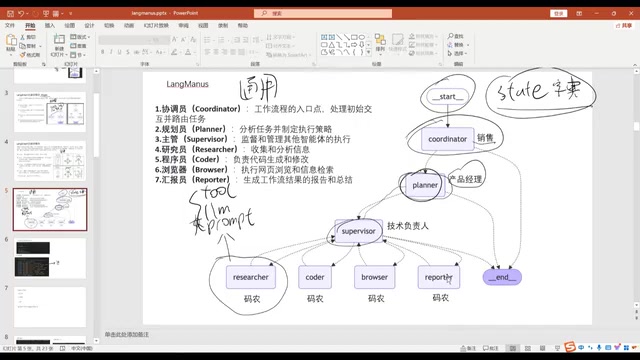Click the Reset slide button
Viewport: 640px width, 360px height.
78,46
